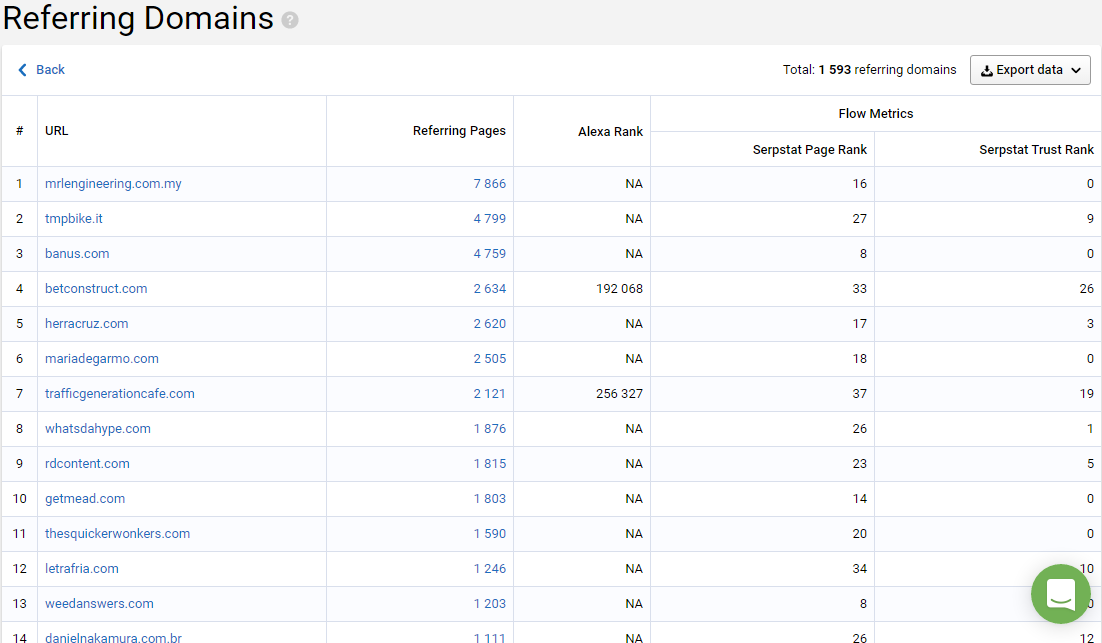Image resolution: width=1102 pixels, height=643 pixels.
Task: Click the Flow Metrics group header
Action: pos(876,114)
